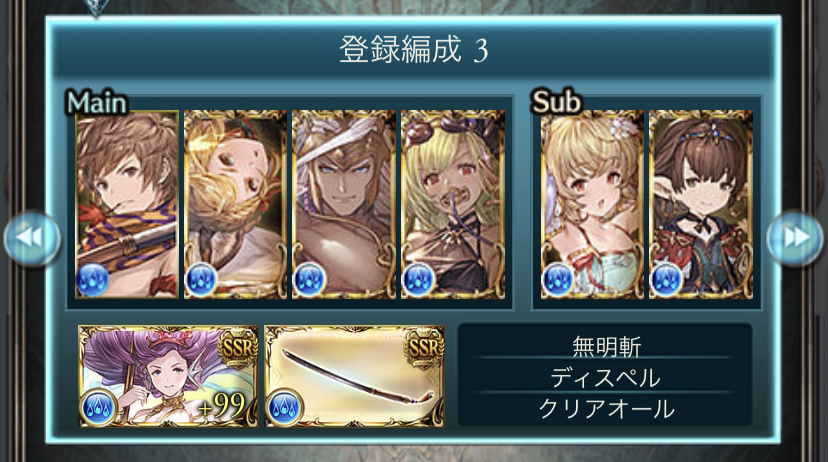Click water element icon on main character

tap(93, 279)
